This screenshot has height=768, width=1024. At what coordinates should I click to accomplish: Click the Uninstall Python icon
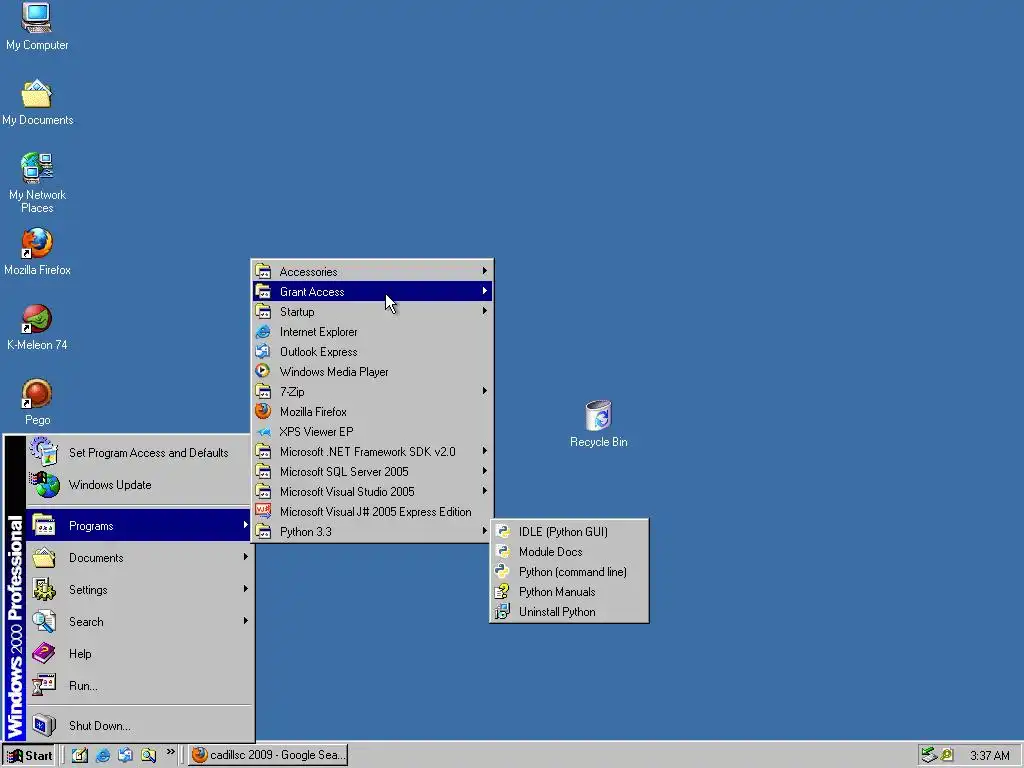click(502, 612)
